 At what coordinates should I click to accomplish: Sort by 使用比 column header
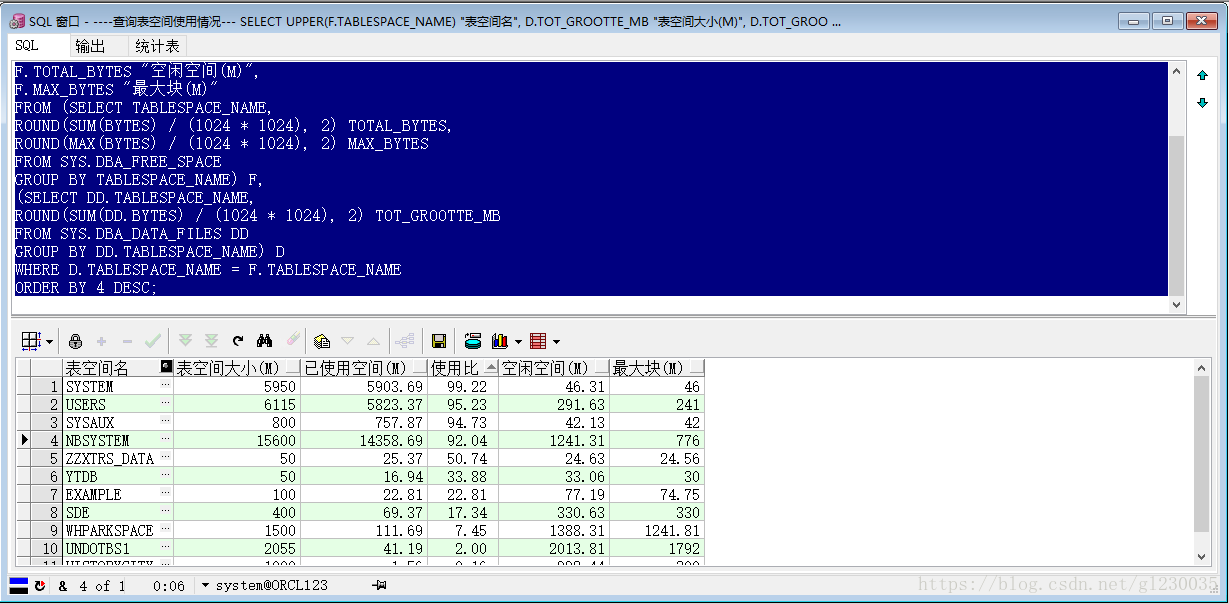tap(462, 368)
